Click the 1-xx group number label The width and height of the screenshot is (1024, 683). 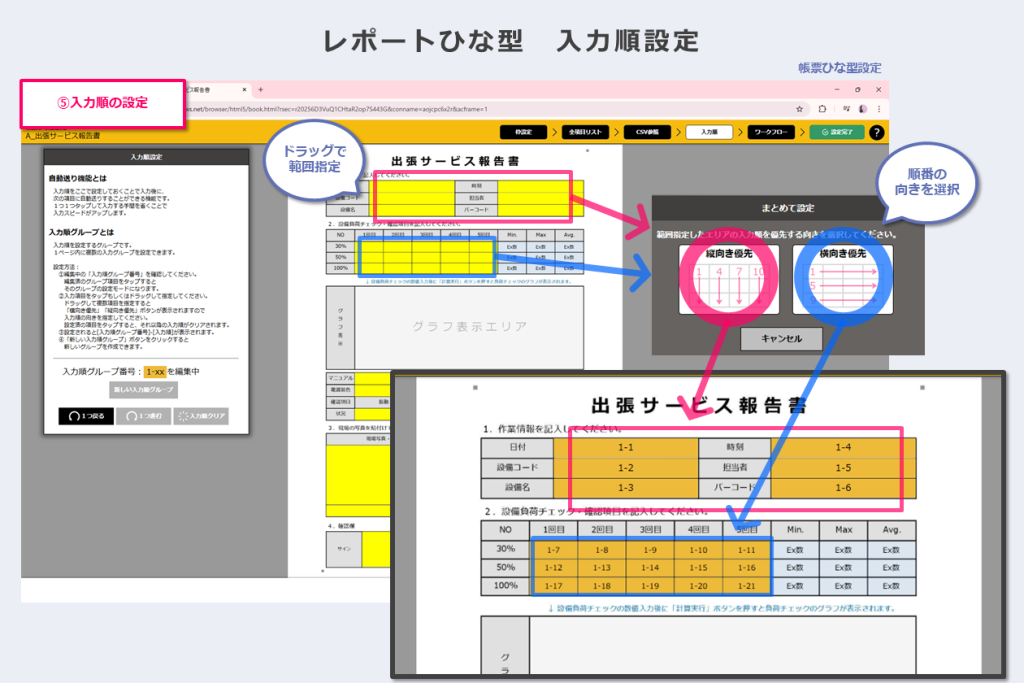pyautogui.click(x=155, y=372)
